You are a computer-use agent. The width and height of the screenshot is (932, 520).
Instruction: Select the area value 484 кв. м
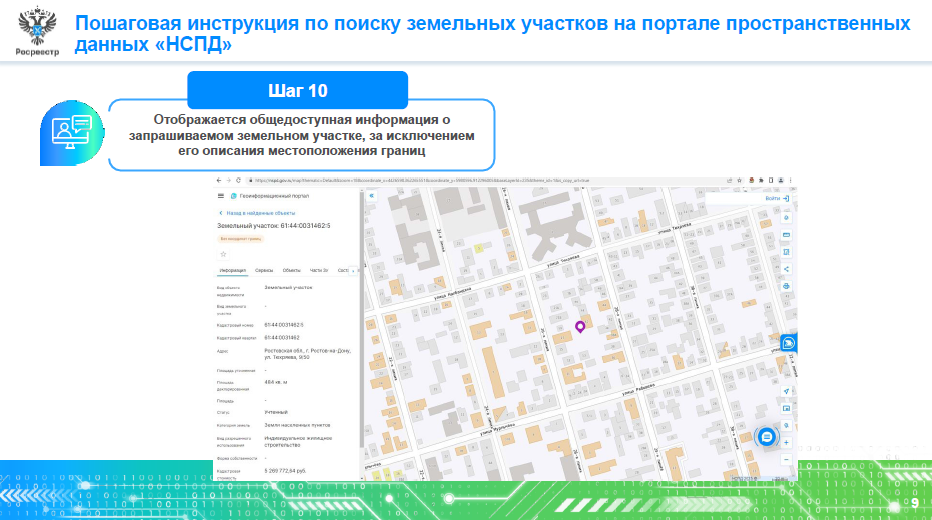click(x=276, y=382)
